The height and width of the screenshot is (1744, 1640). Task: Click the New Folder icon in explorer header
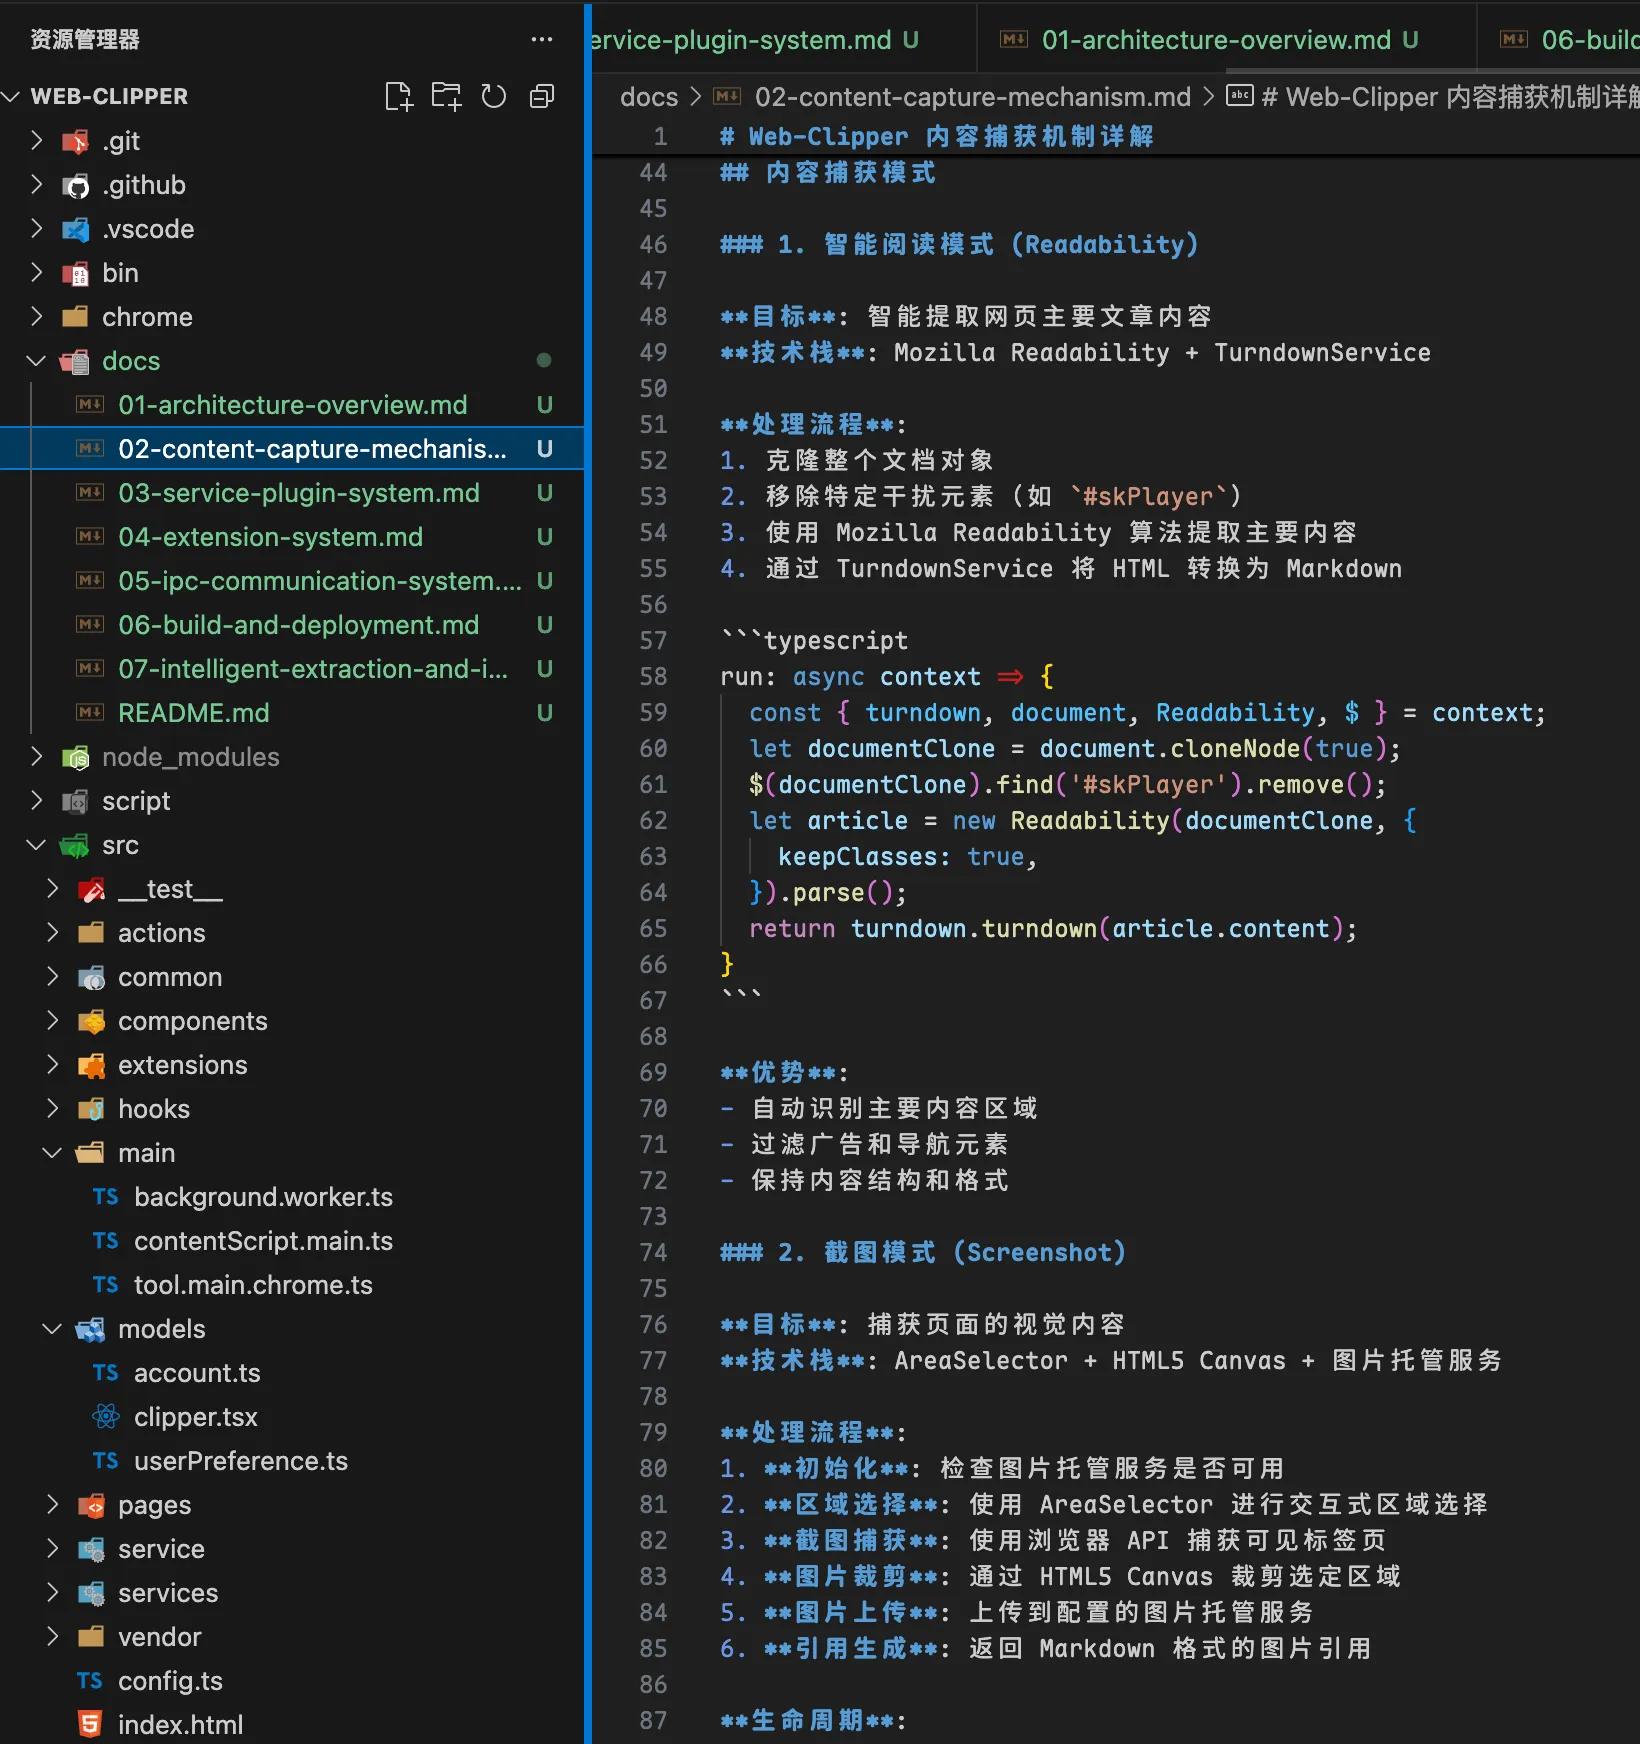pyautogui.click(x=446, y=96)
